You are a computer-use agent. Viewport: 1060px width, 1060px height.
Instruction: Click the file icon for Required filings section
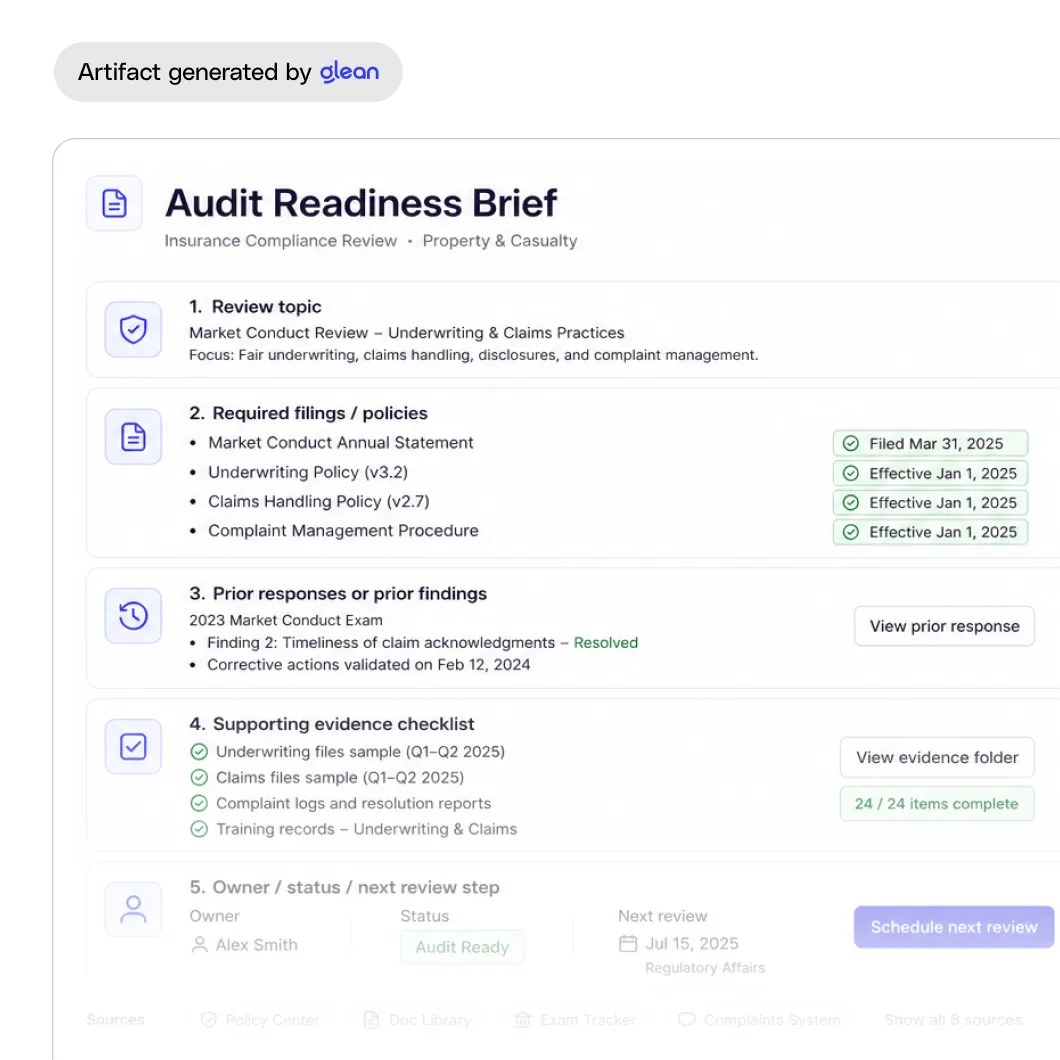[133, 437]
